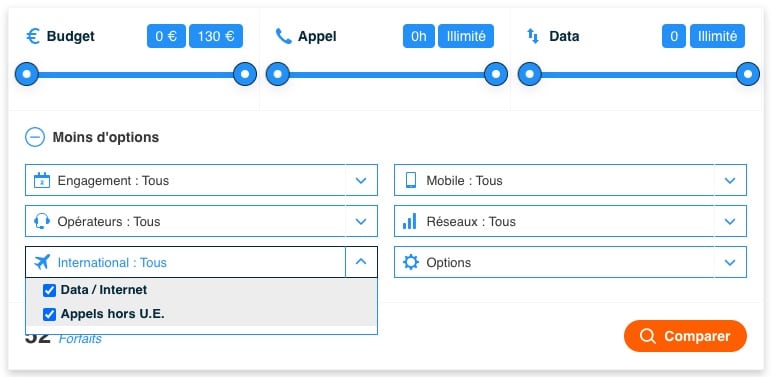Click the Data arrows icon
Screen dimensions: 771x377
point(533,36)
